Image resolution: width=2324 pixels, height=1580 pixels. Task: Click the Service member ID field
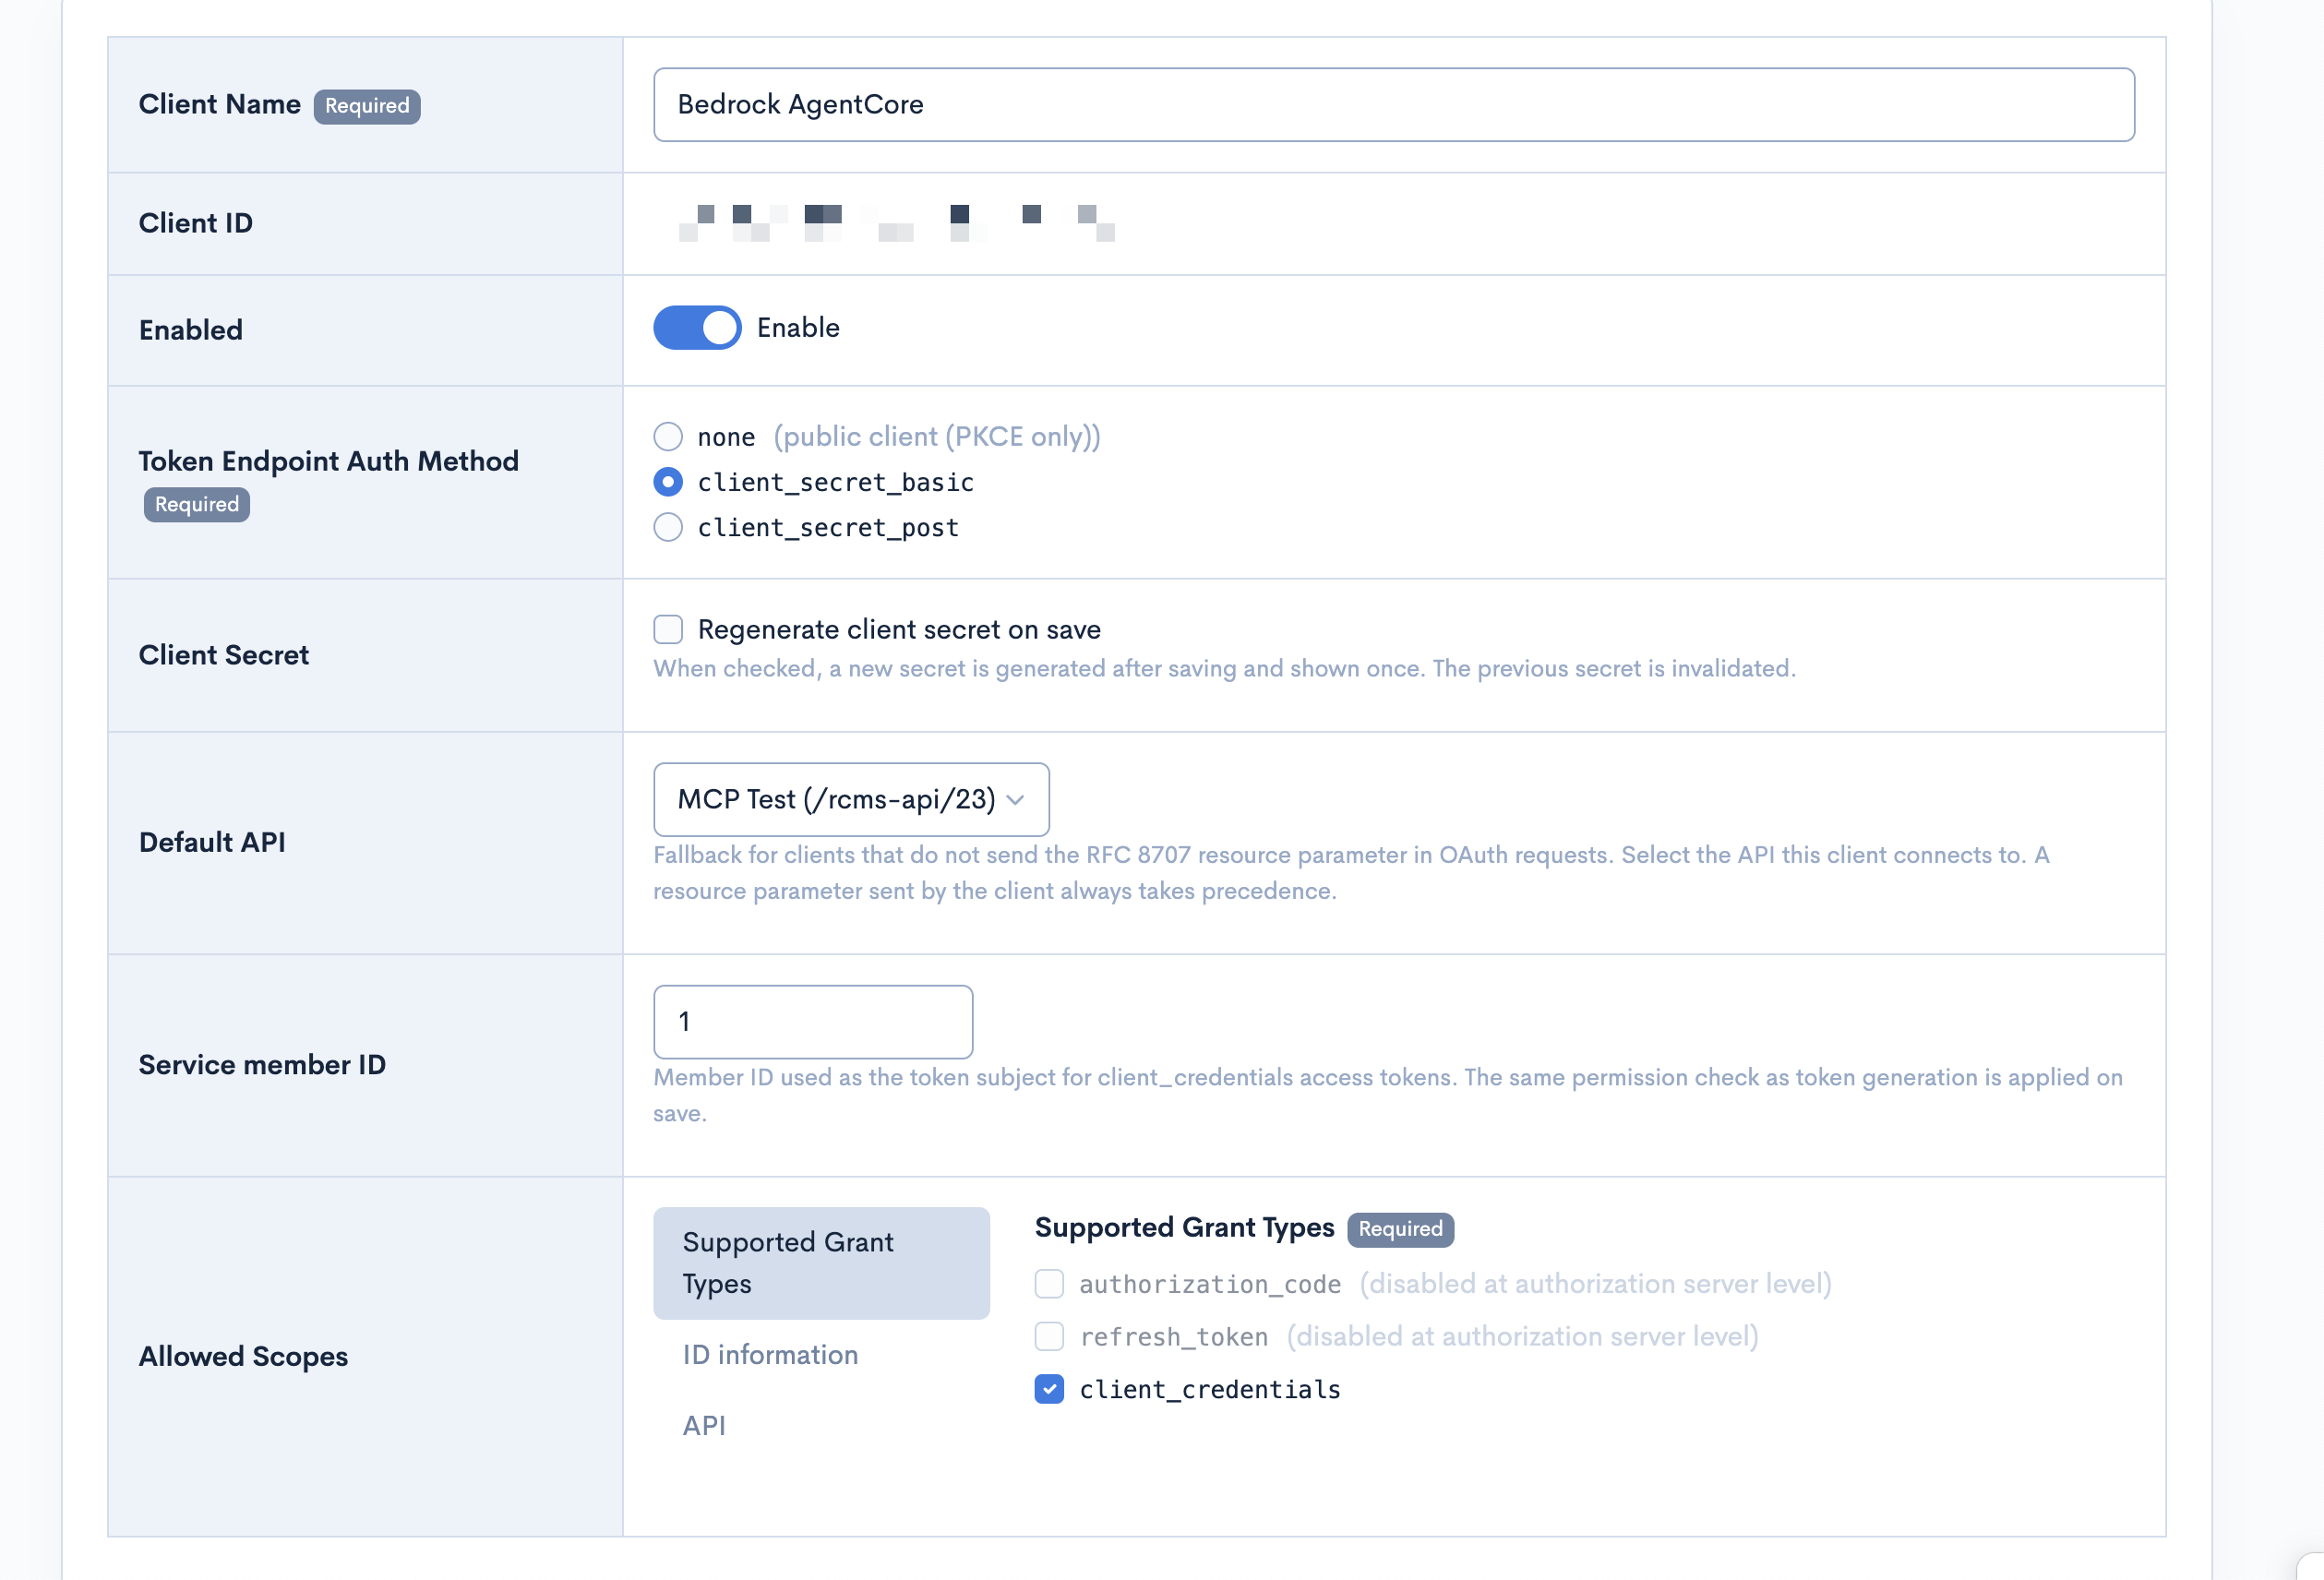pyautogui.click(x=813, y=1022)
